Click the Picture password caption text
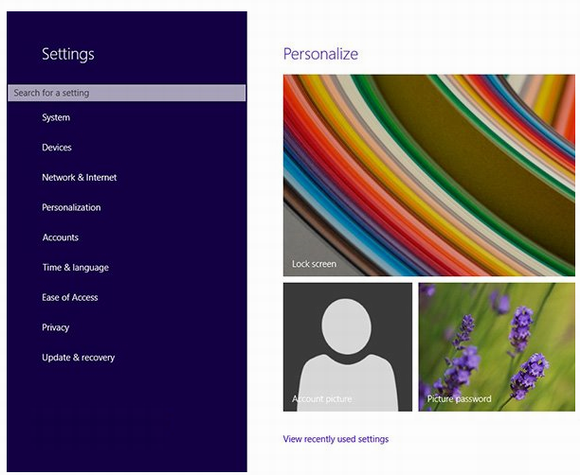Viewport: 580px width, 475px height. [459, 399]
